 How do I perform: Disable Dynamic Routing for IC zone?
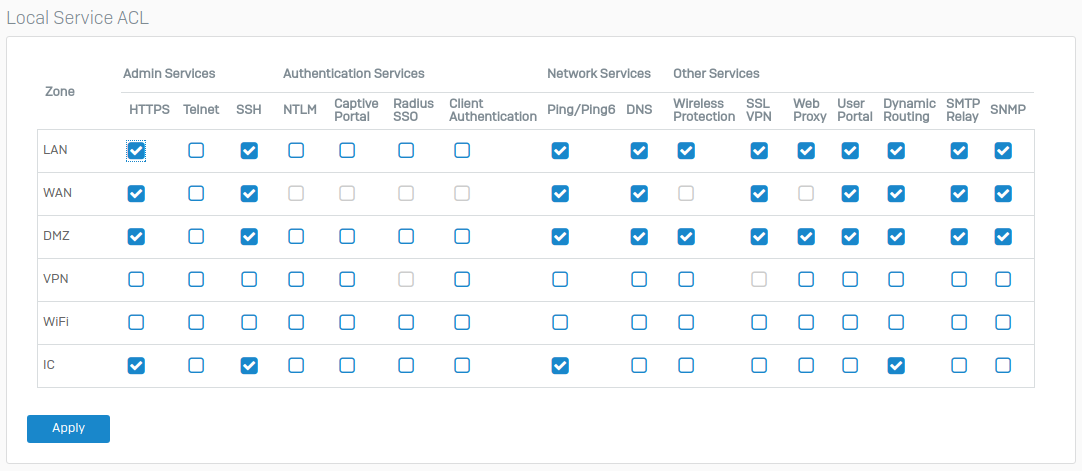(896, 365)
